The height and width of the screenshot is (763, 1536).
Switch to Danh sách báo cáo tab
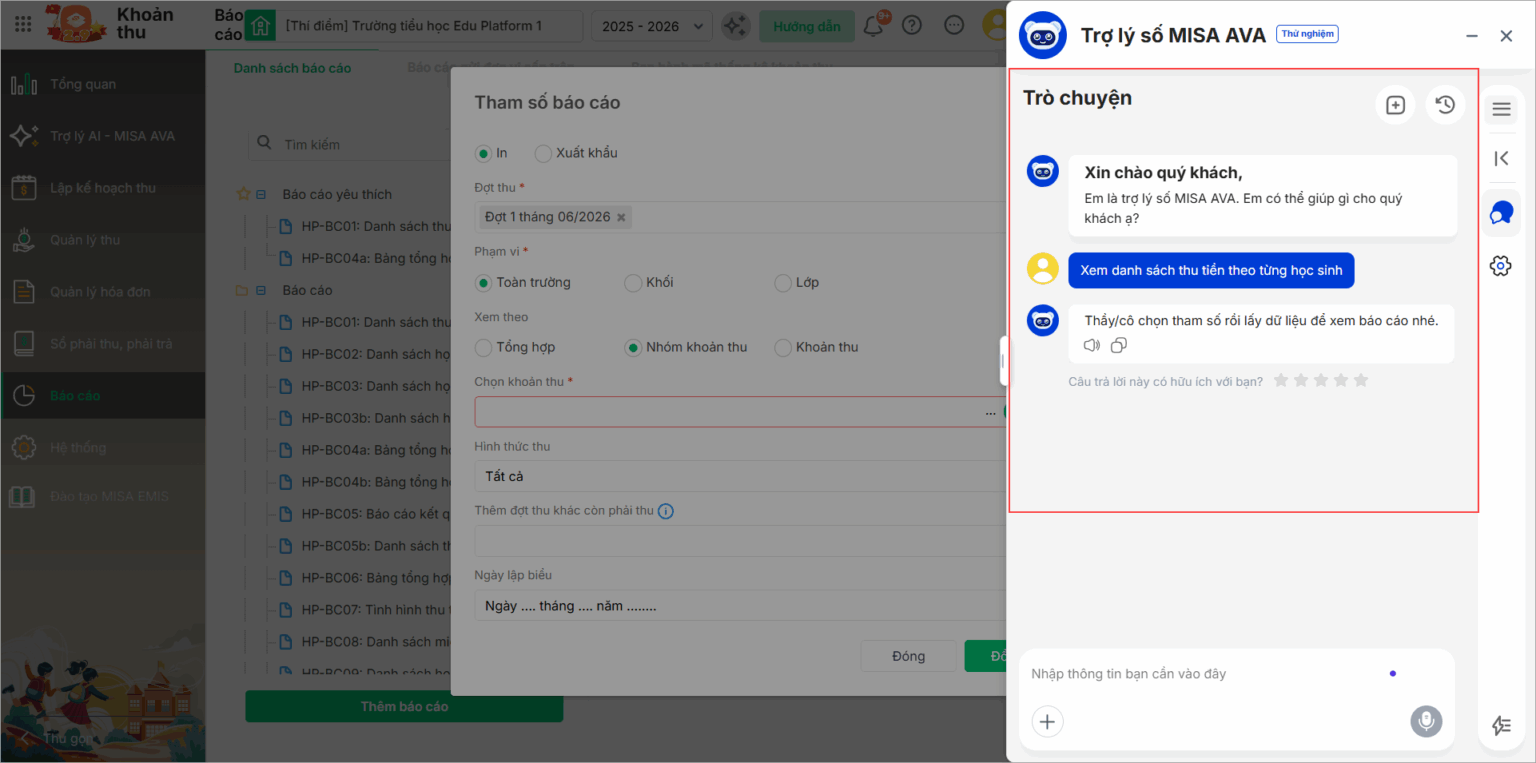pos(292,68)
